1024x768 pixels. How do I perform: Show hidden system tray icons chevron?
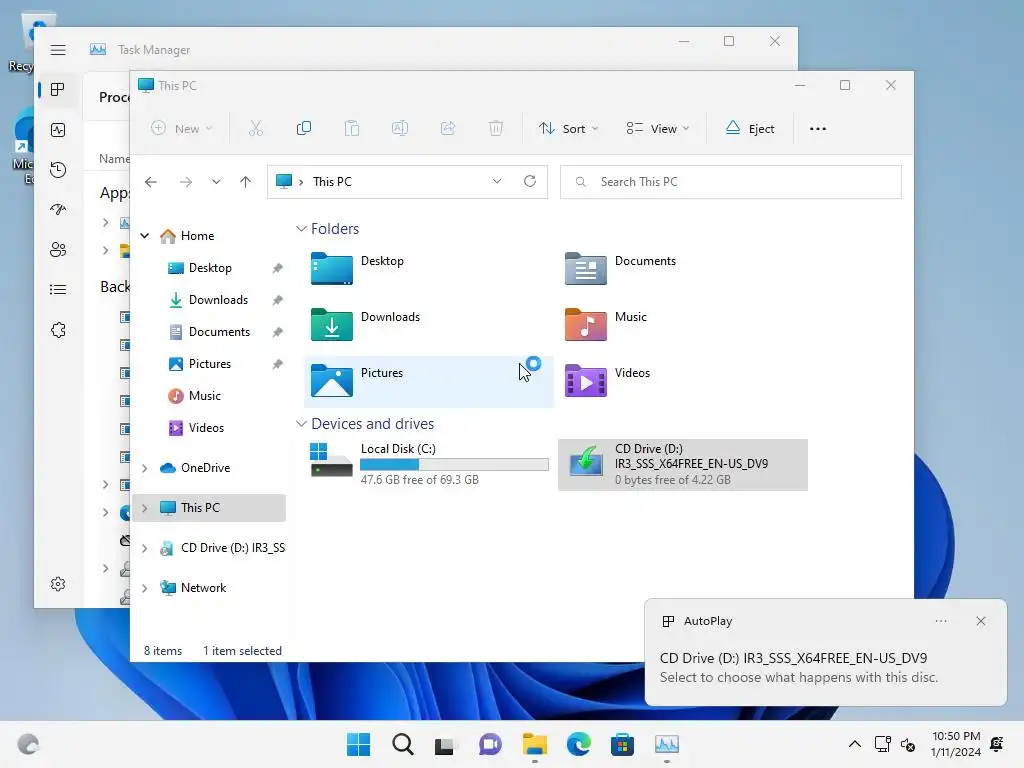tap(854, 744)
